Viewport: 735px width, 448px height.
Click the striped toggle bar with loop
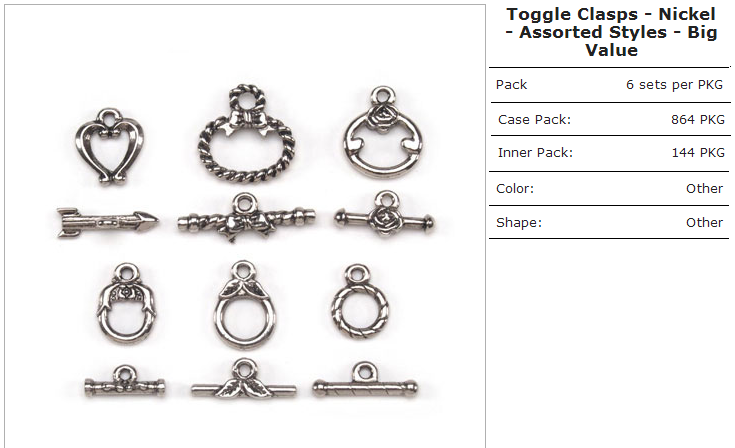[x=365, y=381]
